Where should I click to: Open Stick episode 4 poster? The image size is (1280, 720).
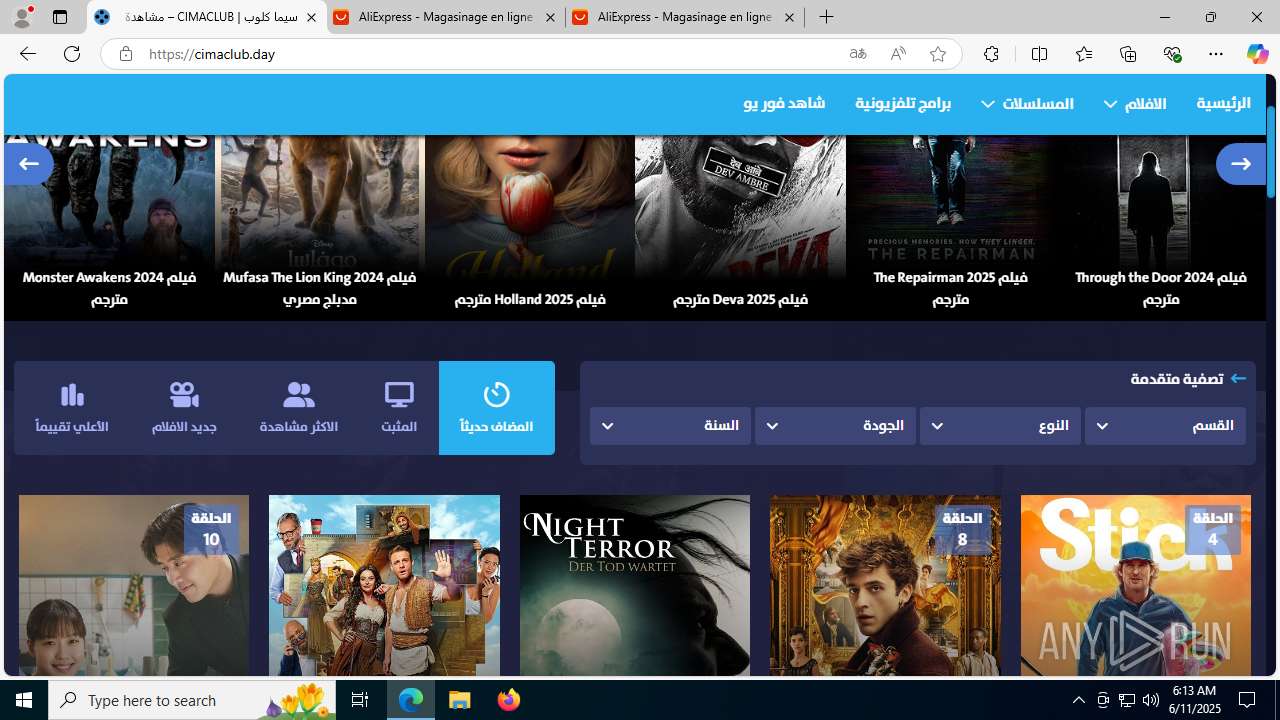click(x=1135, y=585)
